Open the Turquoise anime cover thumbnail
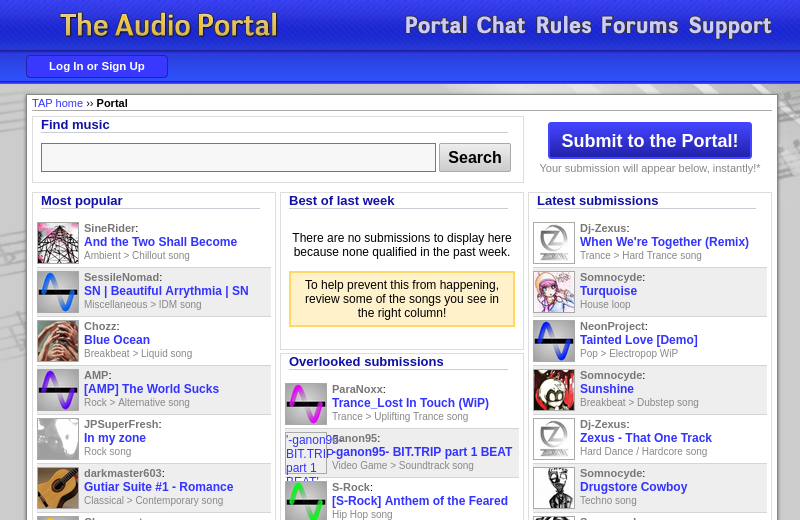This screenshot has height=520, width=800. (554, 292)
